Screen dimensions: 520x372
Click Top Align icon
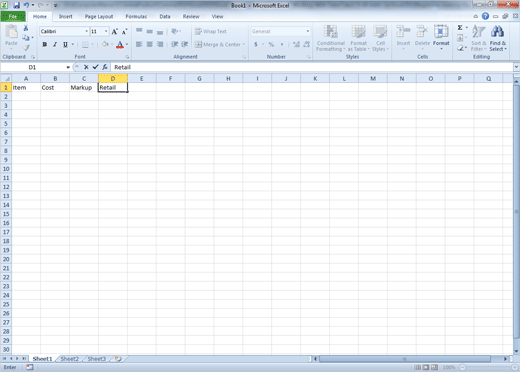point(139,31)
